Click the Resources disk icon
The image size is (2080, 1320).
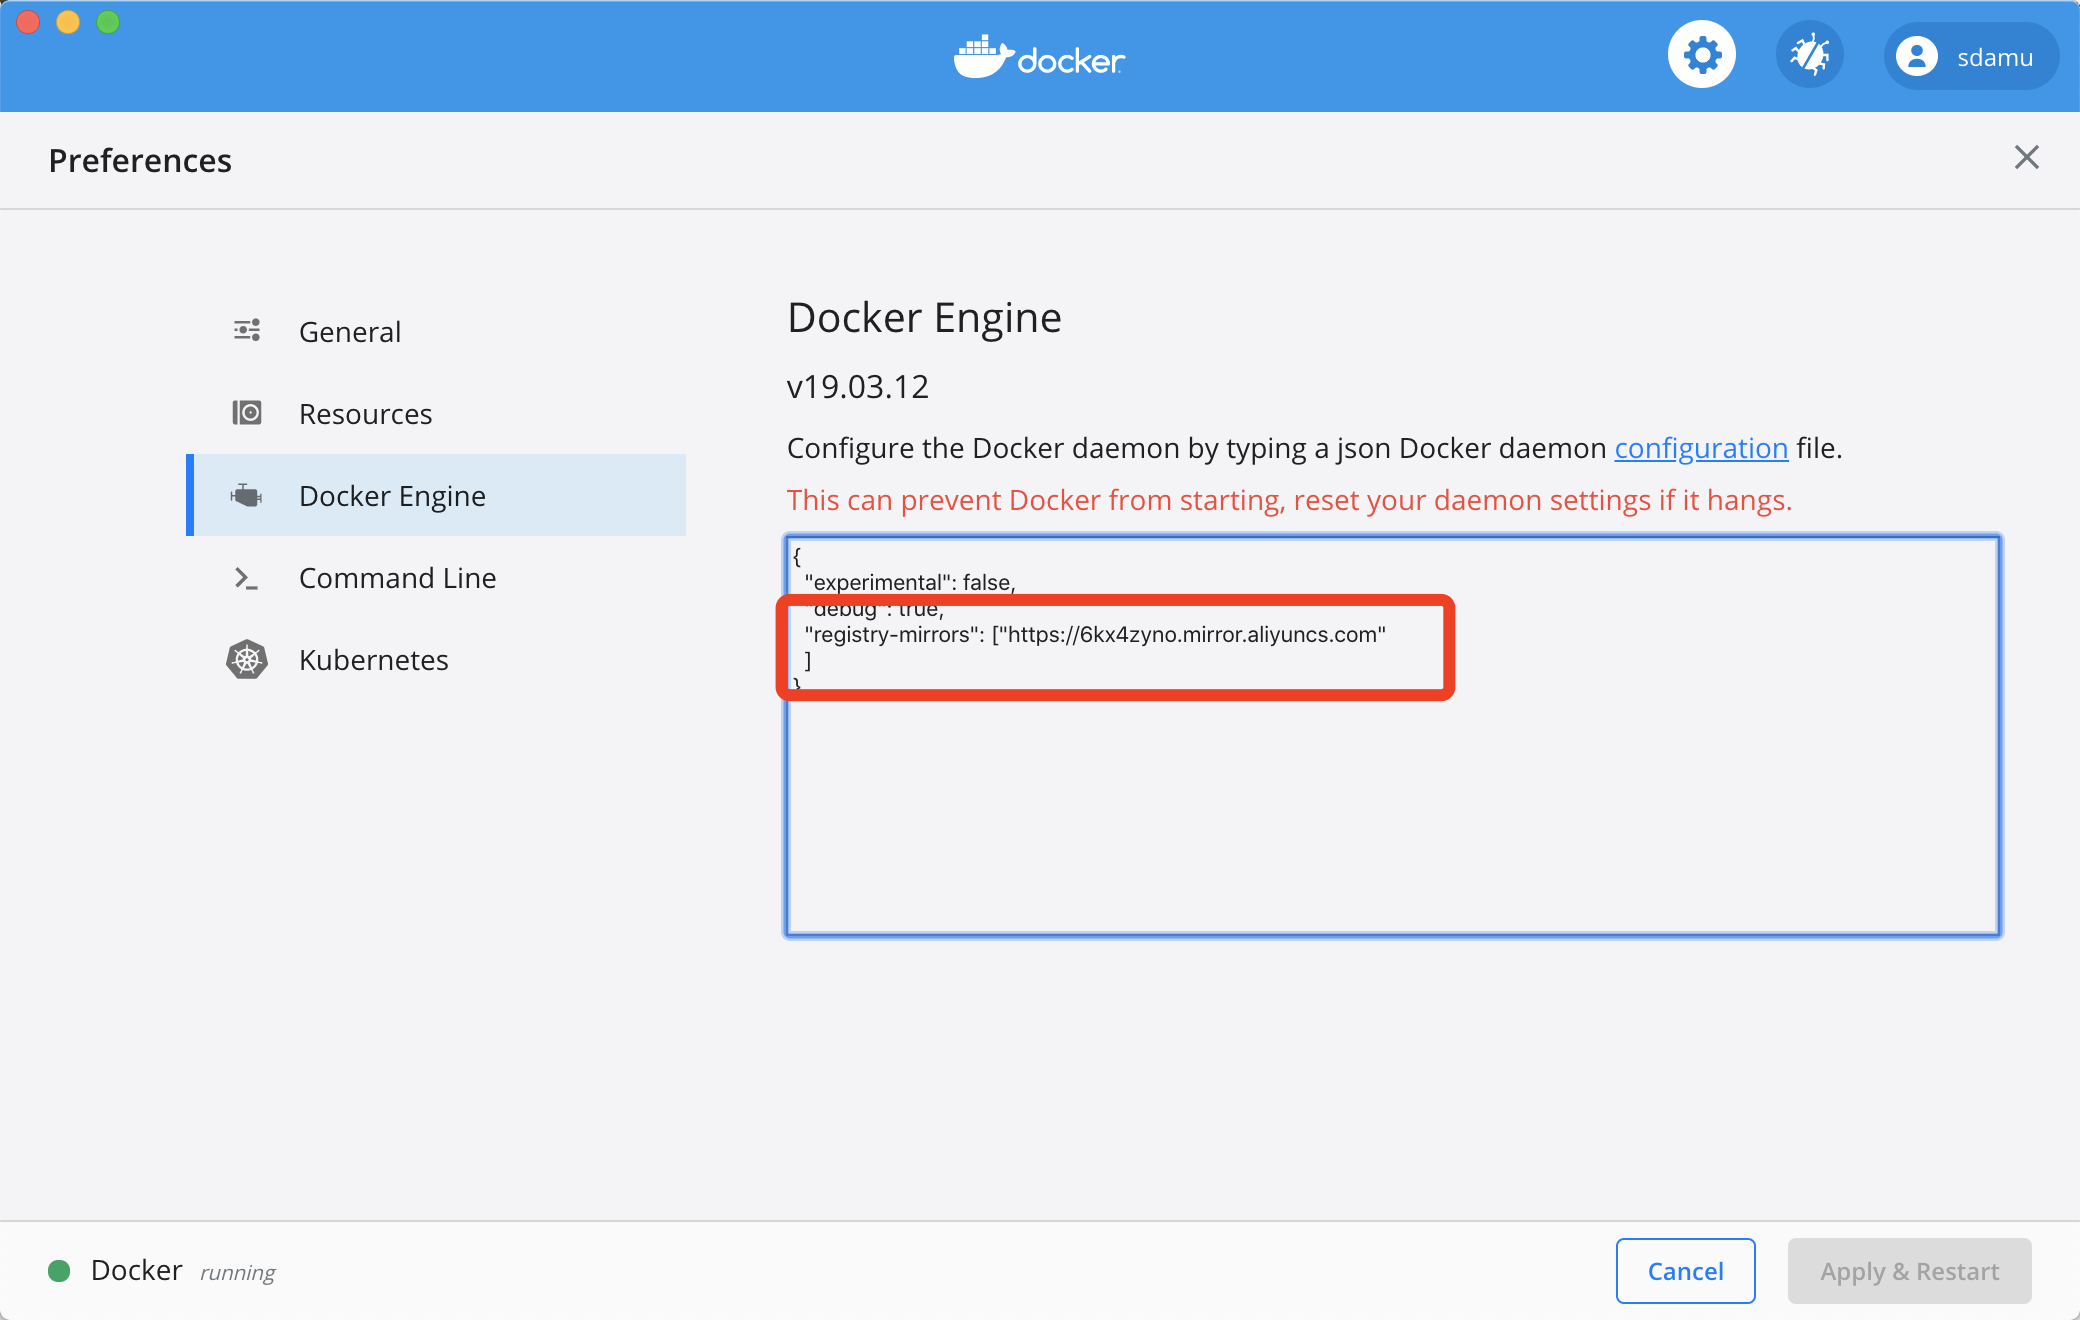pyautogui.click(x=247, y=413)
